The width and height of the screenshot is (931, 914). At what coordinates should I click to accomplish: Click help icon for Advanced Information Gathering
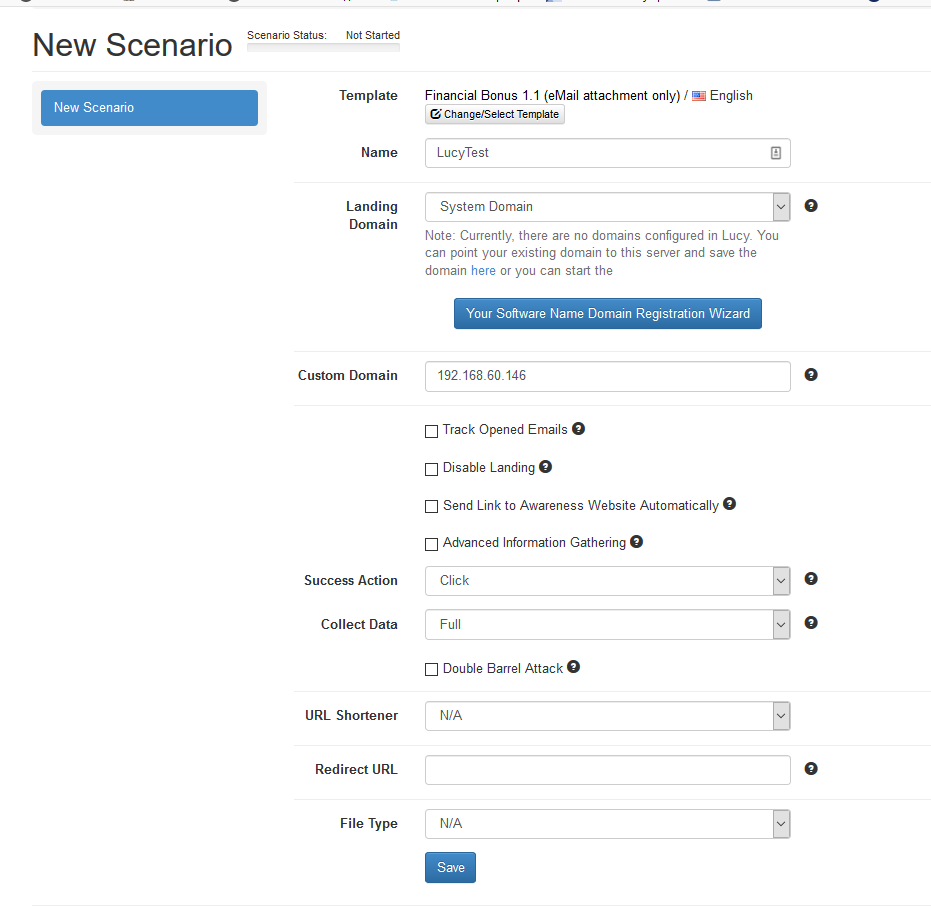point(636,542)
